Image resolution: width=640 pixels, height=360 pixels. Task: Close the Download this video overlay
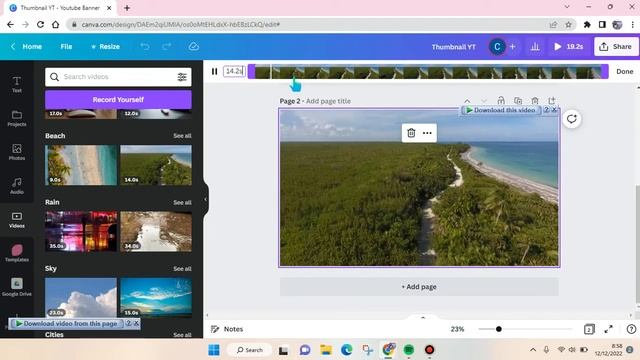click(554, 110)
